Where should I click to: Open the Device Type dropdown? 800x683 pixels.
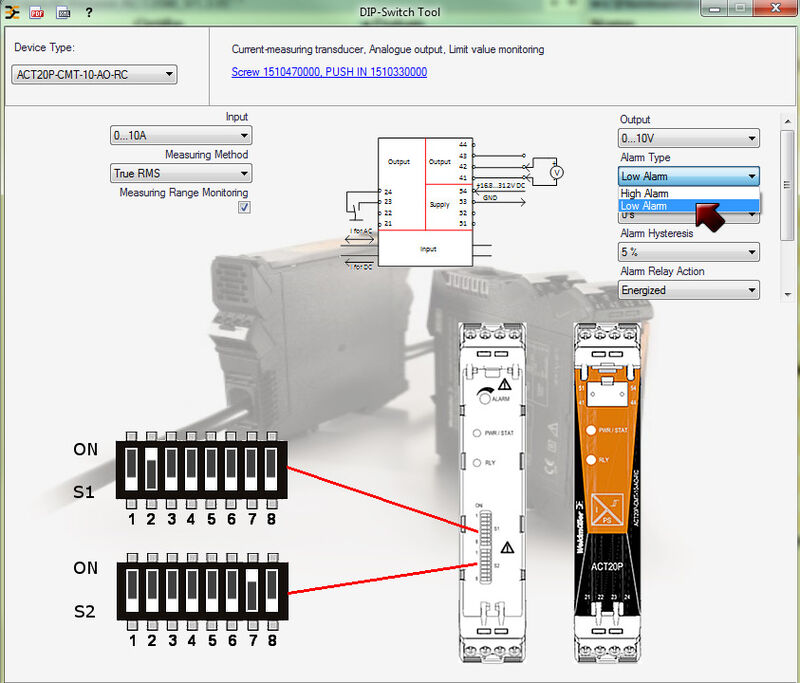(x=95, y=75)
